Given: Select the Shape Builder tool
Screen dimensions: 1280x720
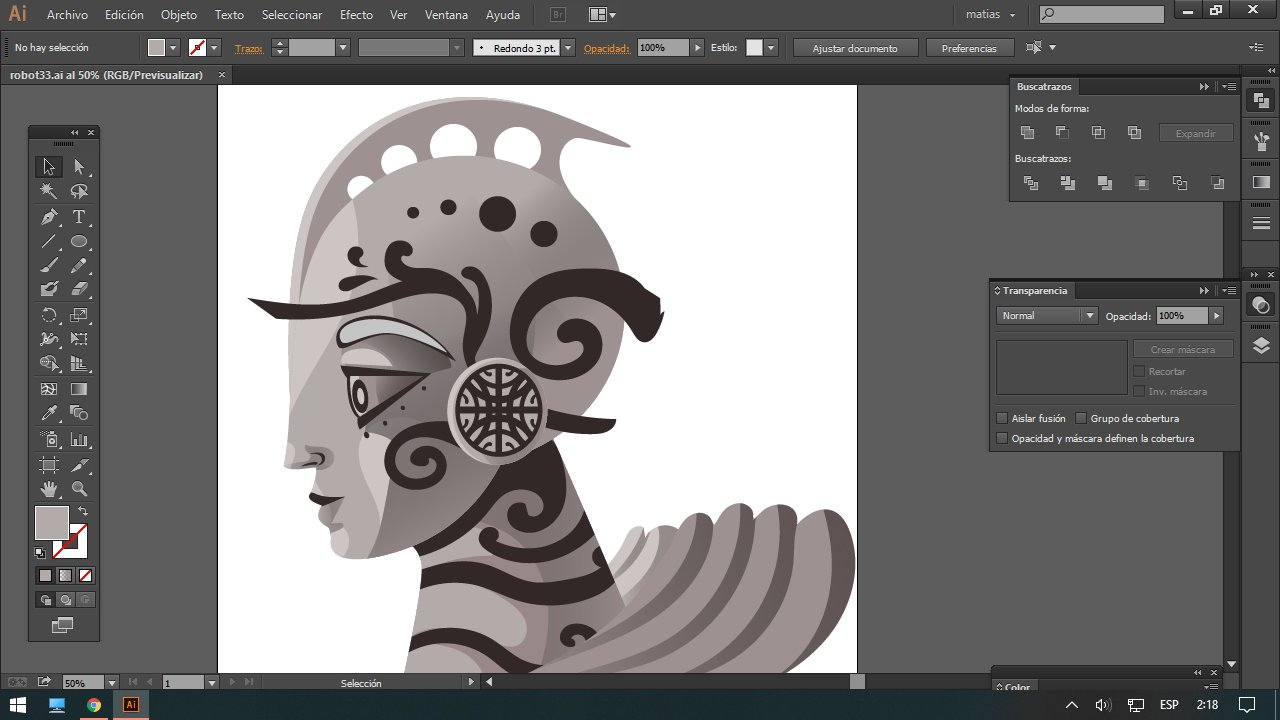Looking at the screenshot, I should click(x=48, y=364).
